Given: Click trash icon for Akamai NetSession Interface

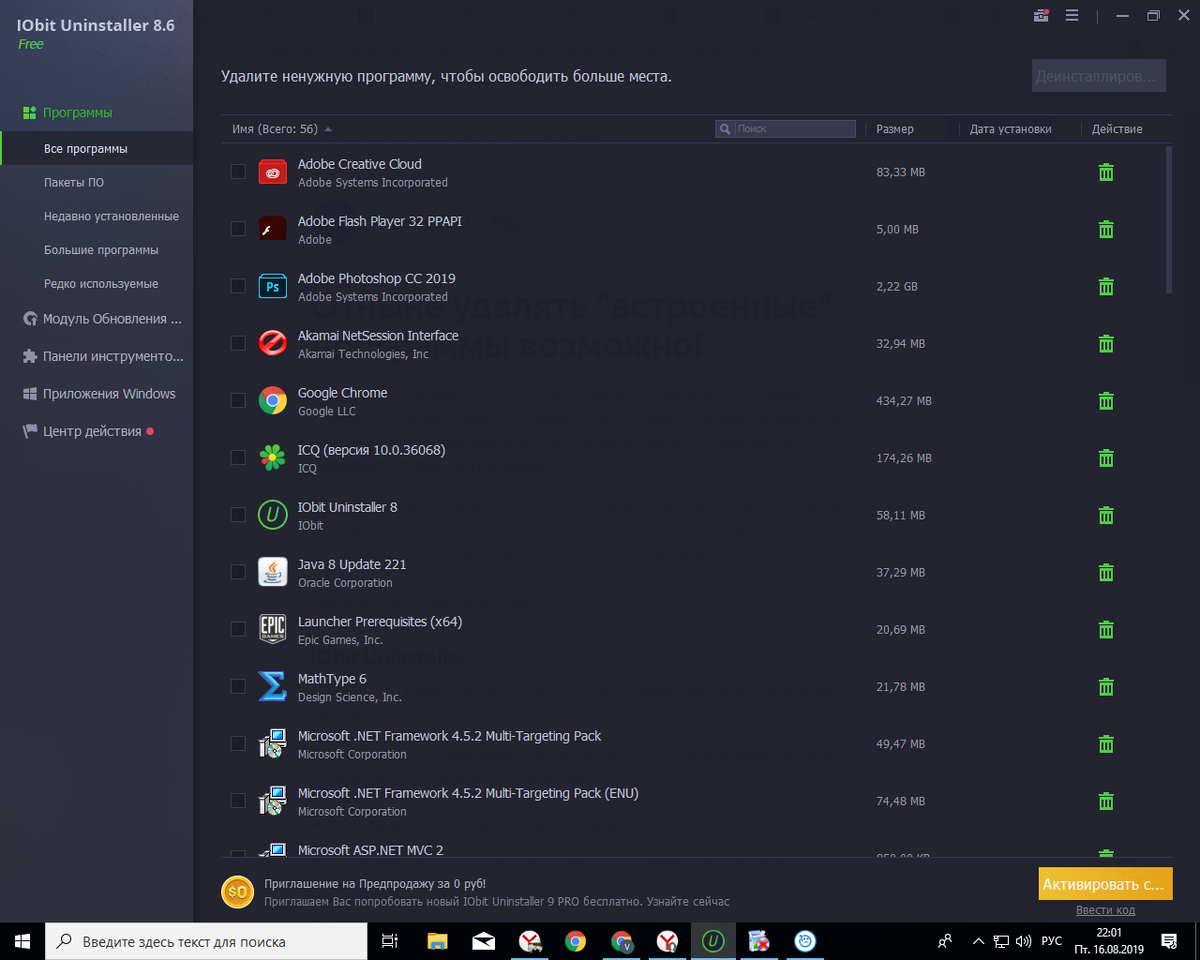Looking at the screenshot, I should 1106,343.
